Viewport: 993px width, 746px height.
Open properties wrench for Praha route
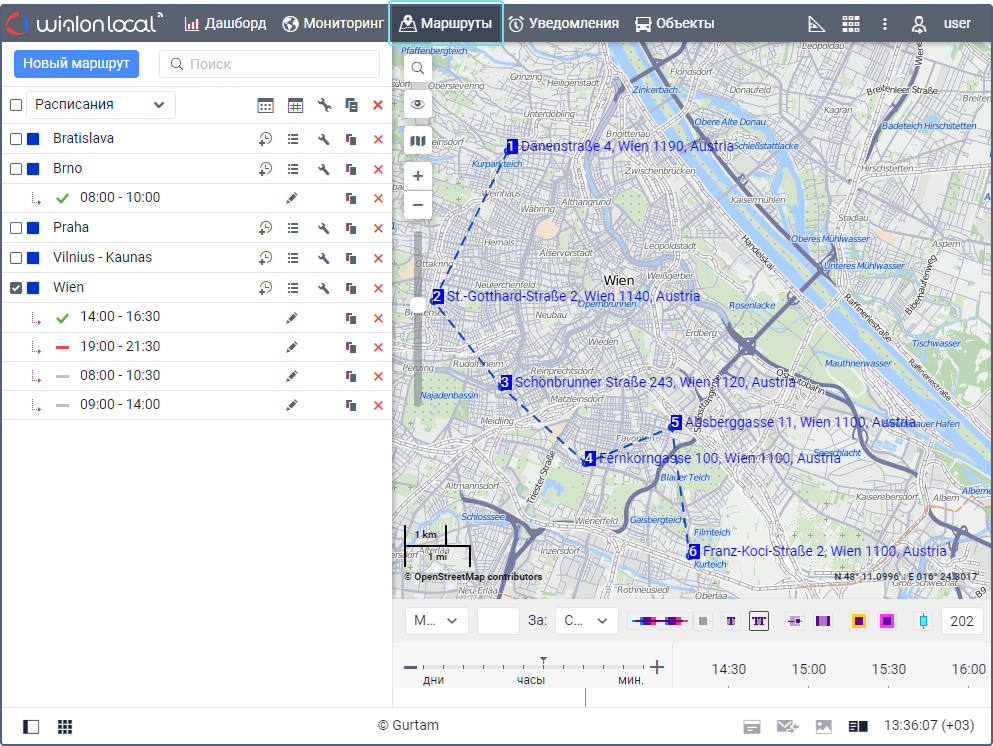pos(324,229)
